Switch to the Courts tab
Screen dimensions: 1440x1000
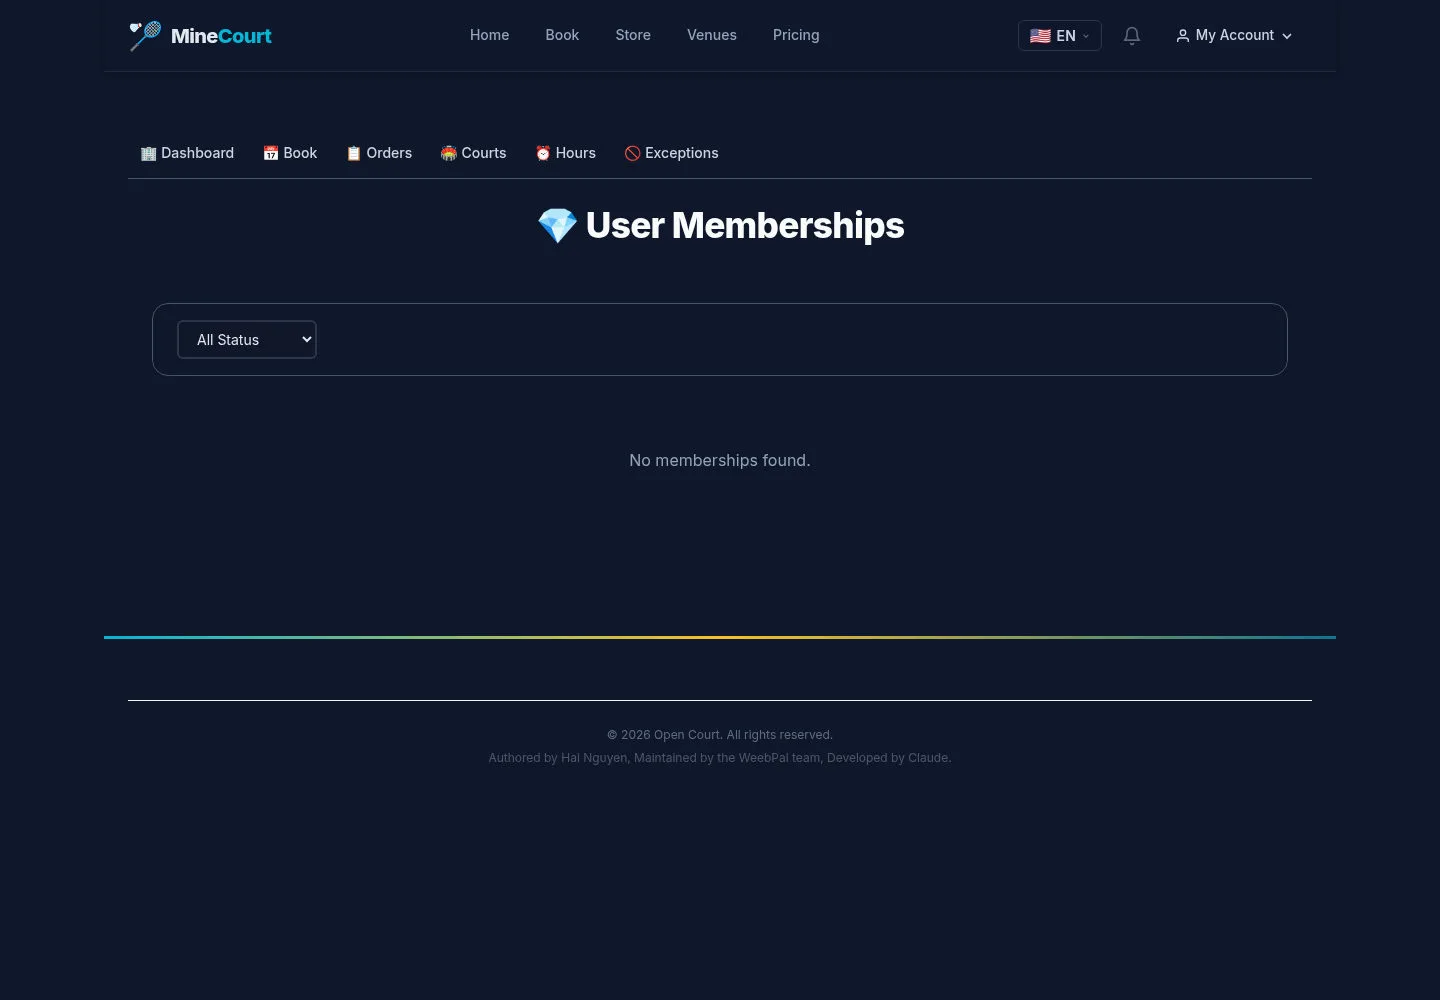pyautogui.click(x=474, y=153)
